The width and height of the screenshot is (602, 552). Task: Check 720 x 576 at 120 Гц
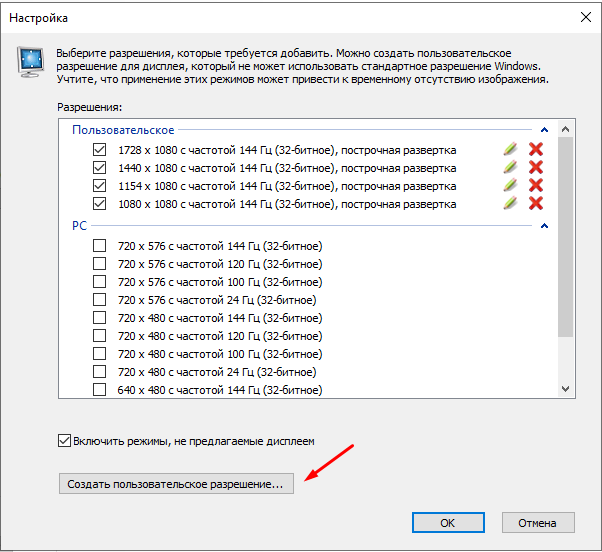(99, 264)
